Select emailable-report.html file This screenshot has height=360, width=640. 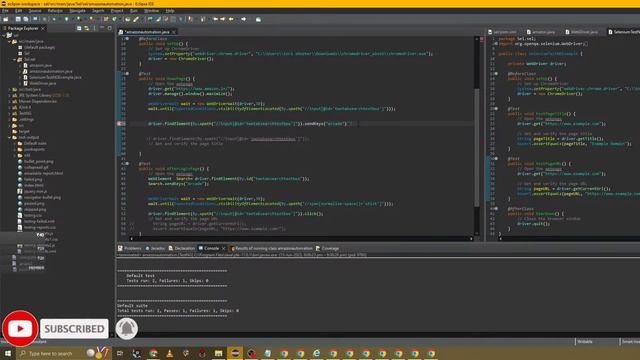point(40,173)
